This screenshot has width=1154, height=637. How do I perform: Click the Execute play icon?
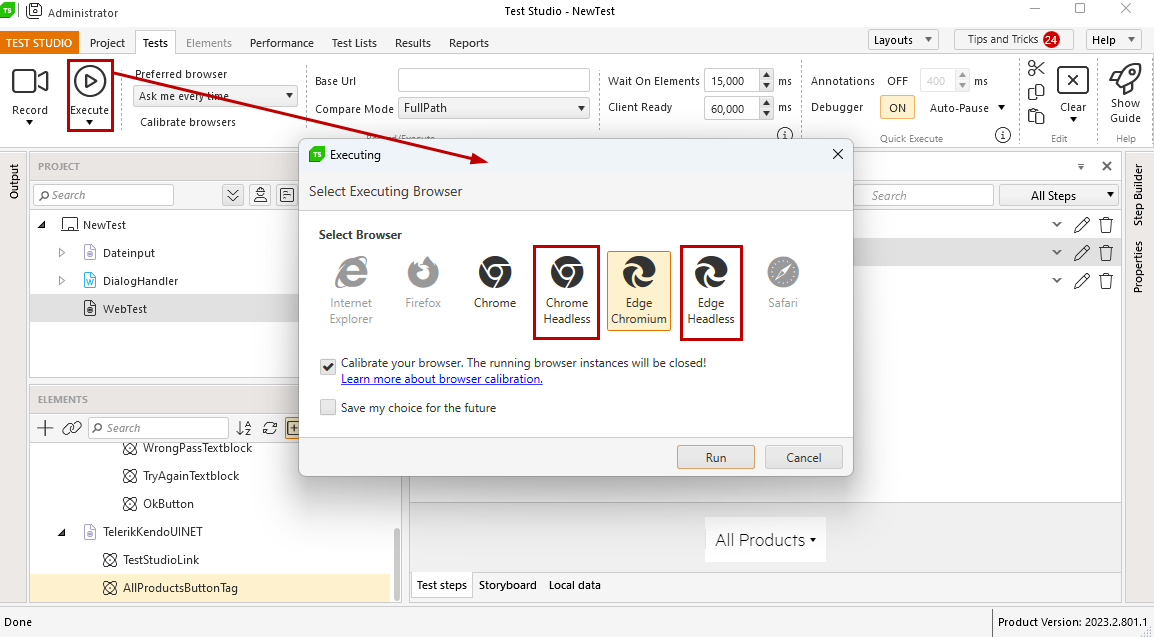[90, 81]
